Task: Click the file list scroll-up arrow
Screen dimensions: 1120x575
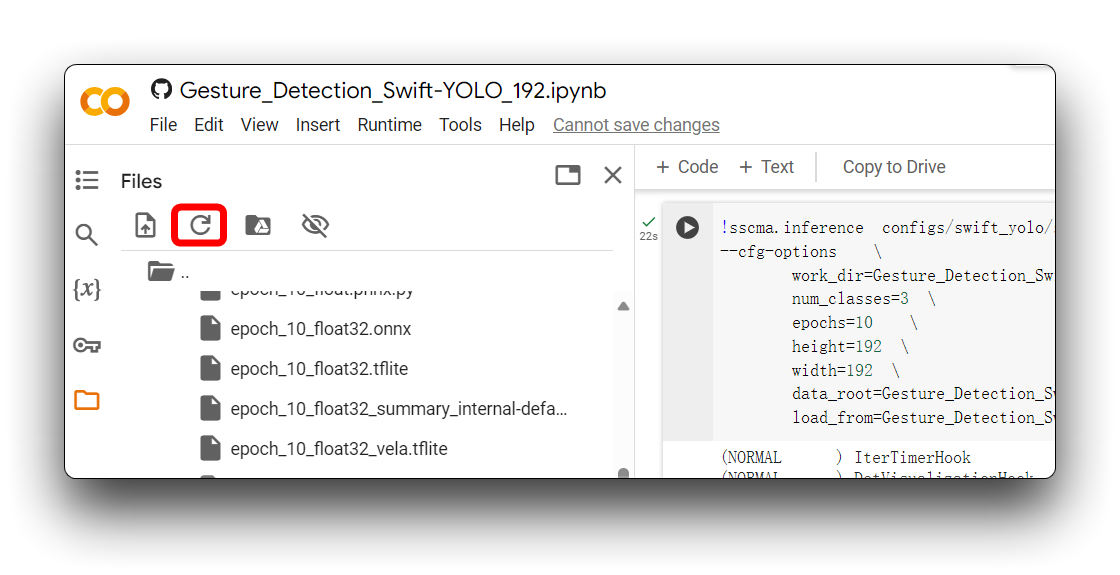Action: [623, 306]
